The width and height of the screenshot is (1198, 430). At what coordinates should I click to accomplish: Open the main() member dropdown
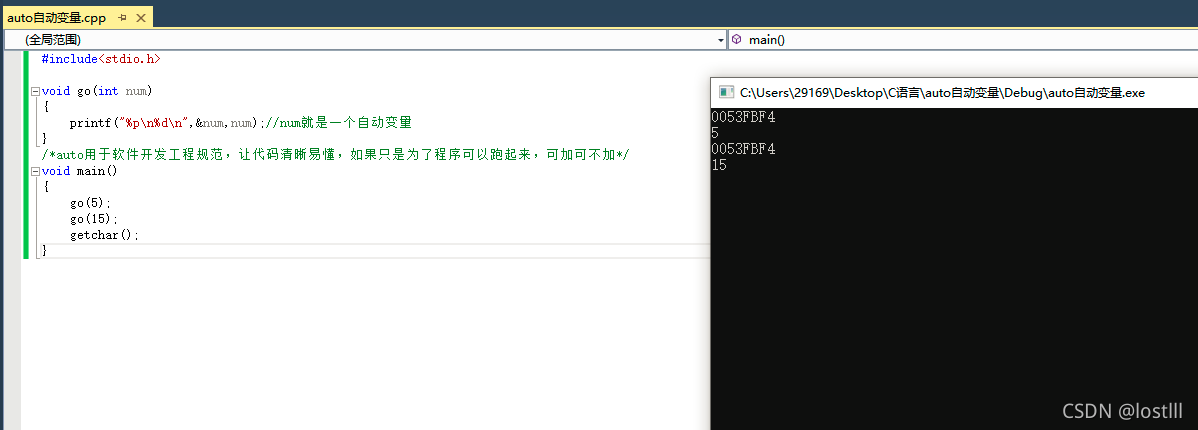point(963,40)
